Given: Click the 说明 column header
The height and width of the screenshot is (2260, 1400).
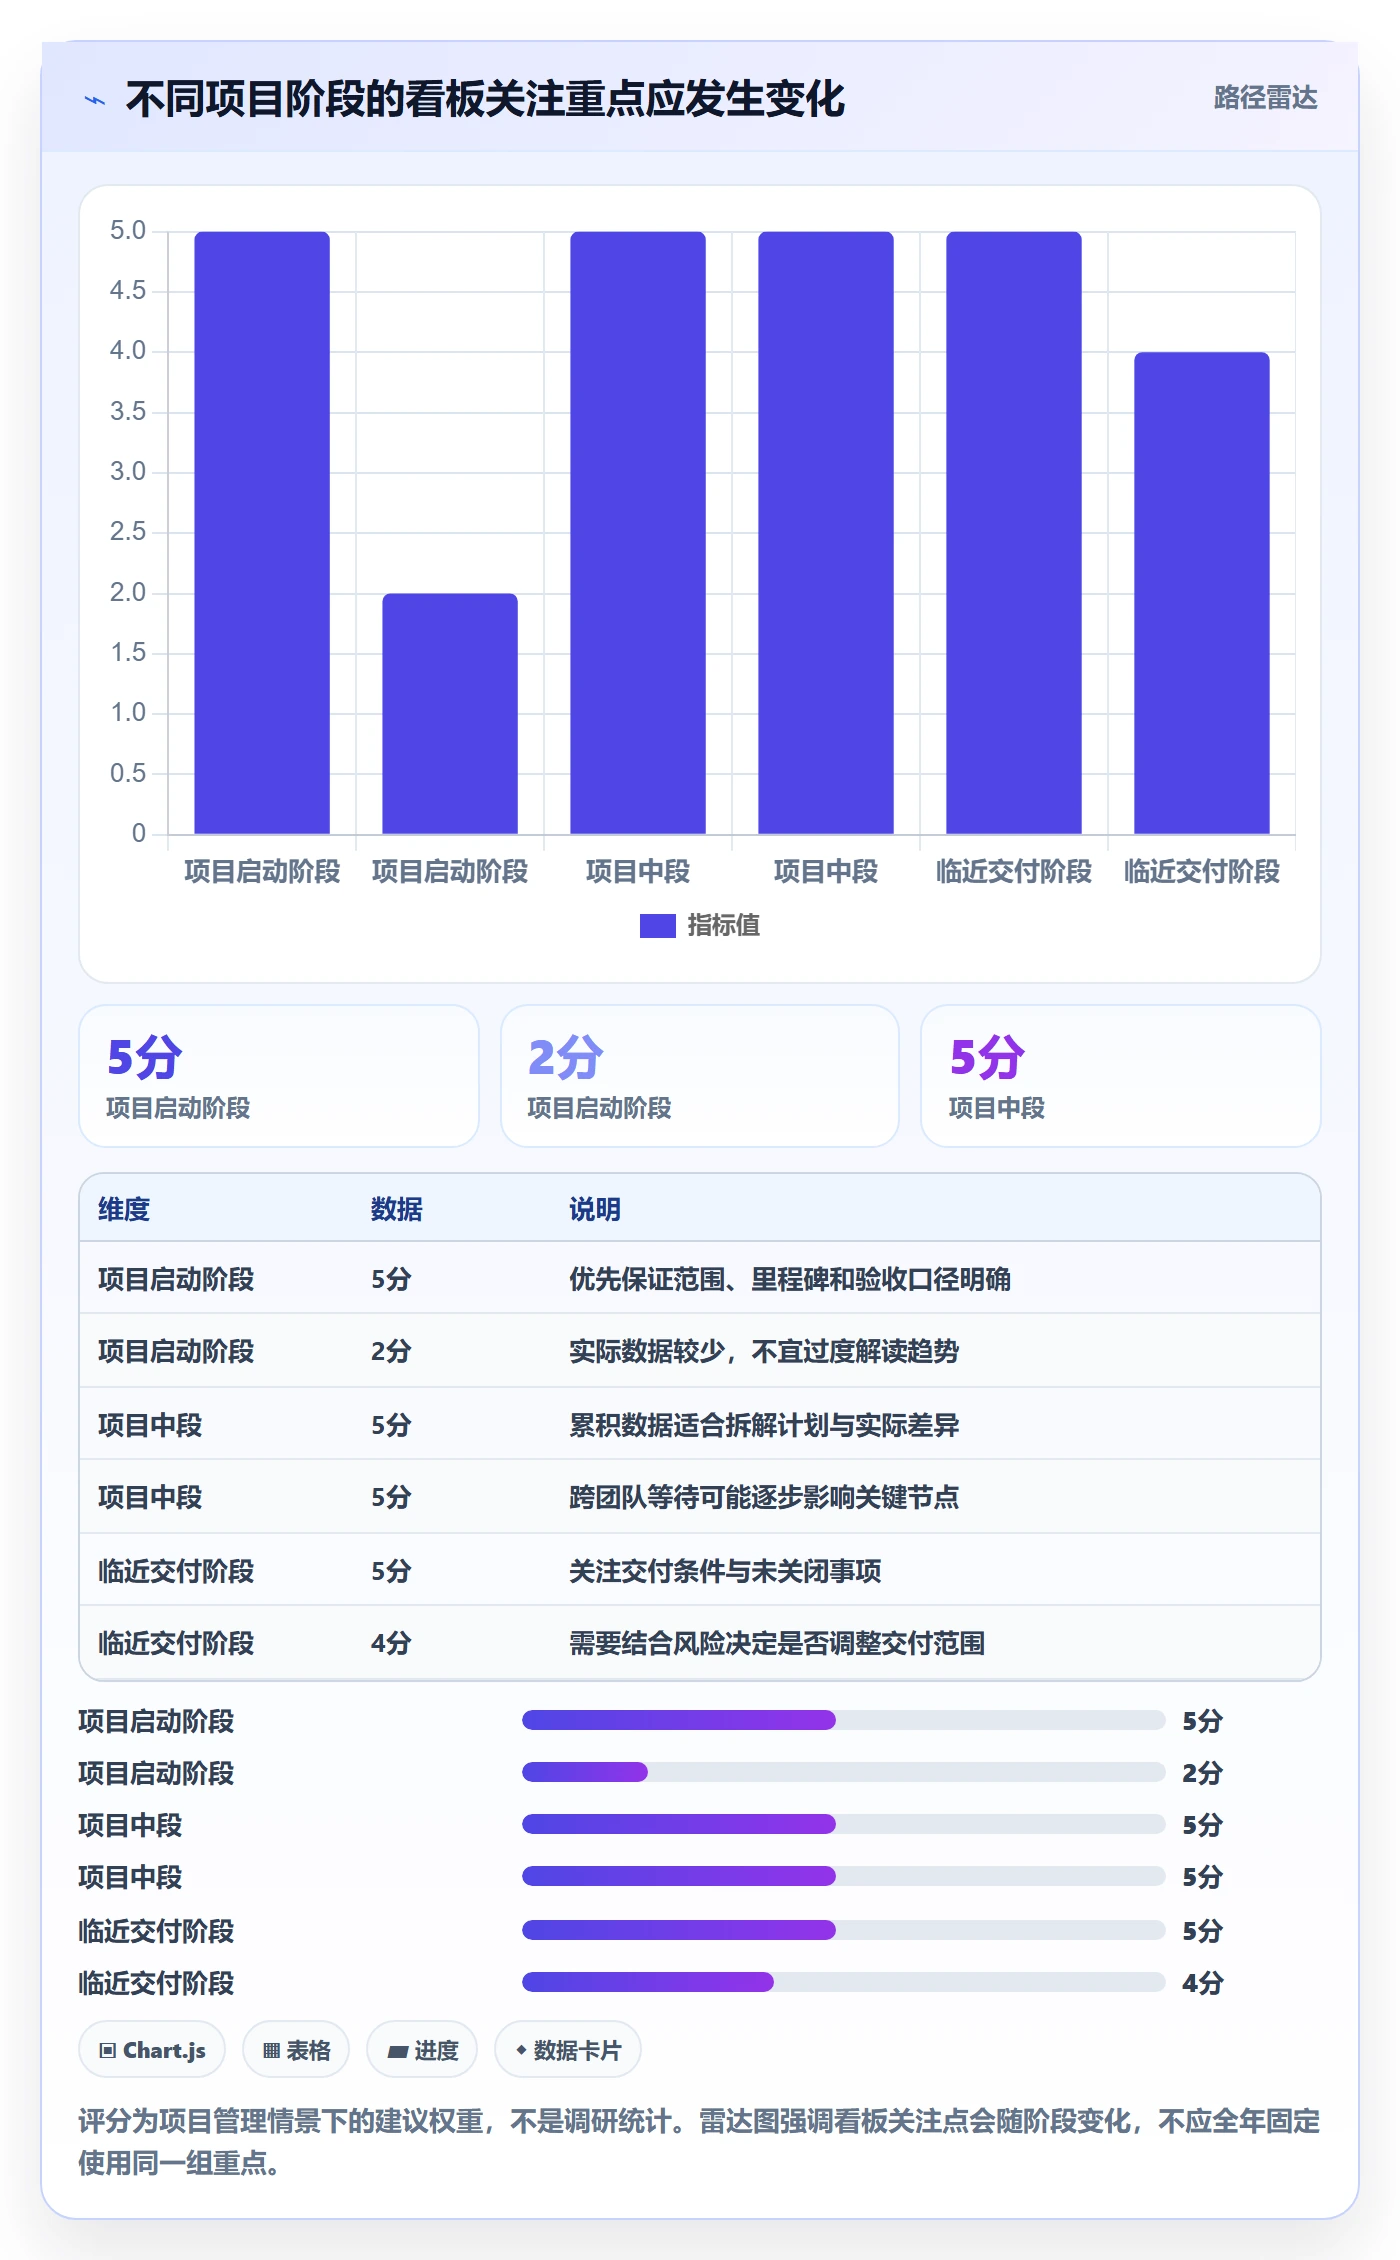Looking at the screenshot, I should pos(595,1209).
